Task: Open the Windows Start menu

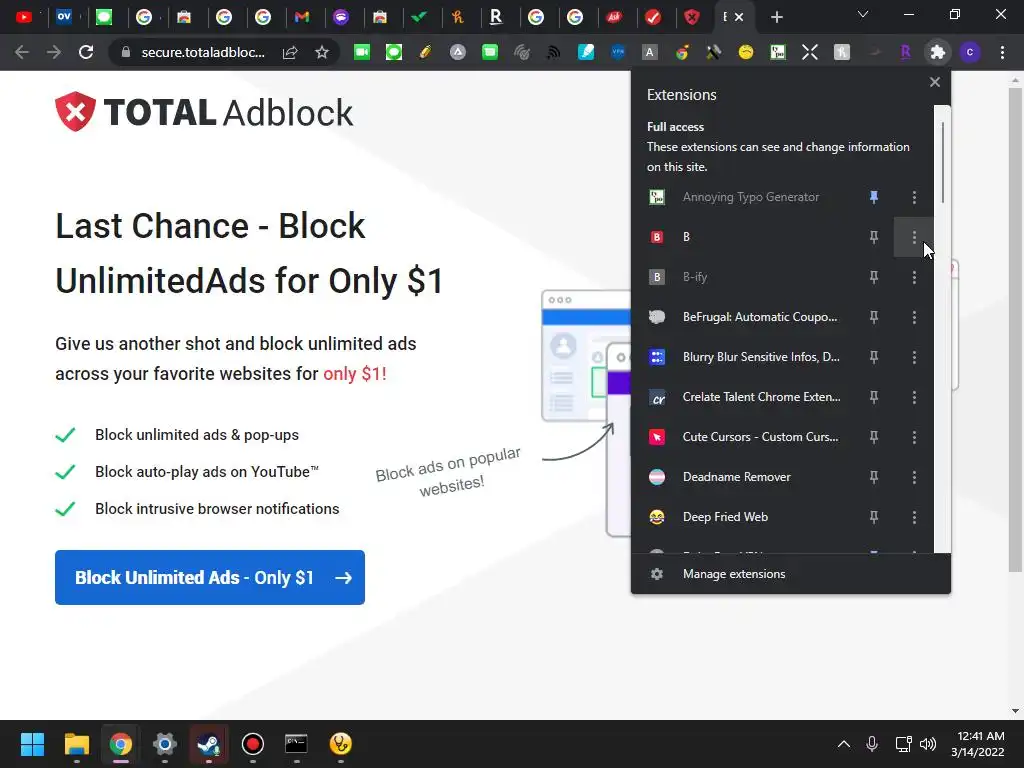Action: 32,743
